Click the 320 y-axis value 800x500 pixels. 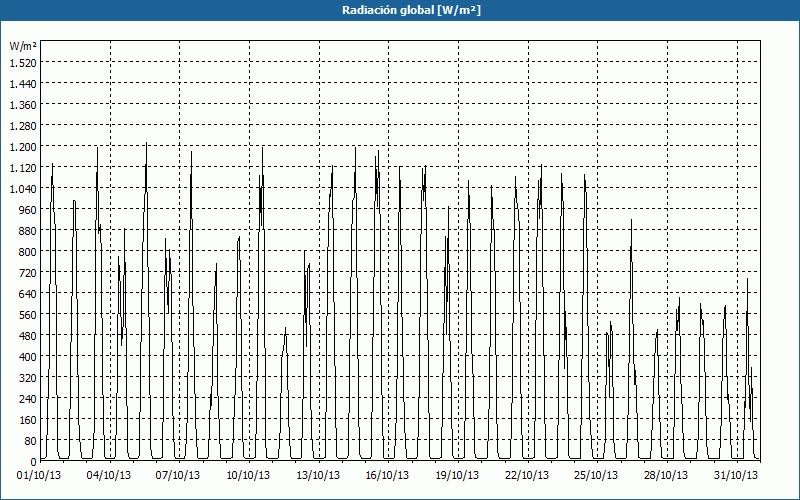click(x=28, y=378)
